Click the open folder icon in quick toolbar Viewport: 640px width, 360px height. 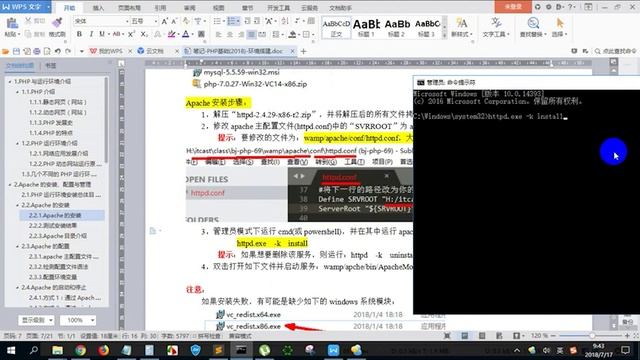5,51
